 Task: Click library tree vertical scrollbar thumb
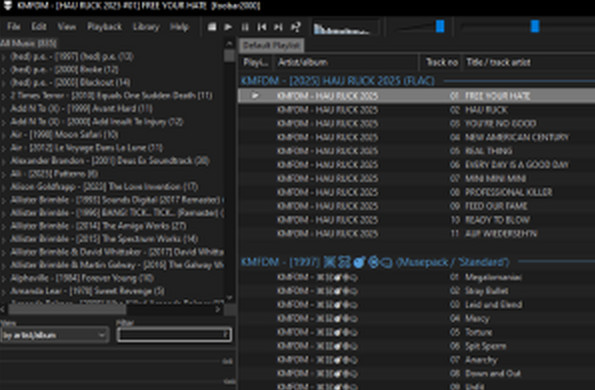pos(229,56)
